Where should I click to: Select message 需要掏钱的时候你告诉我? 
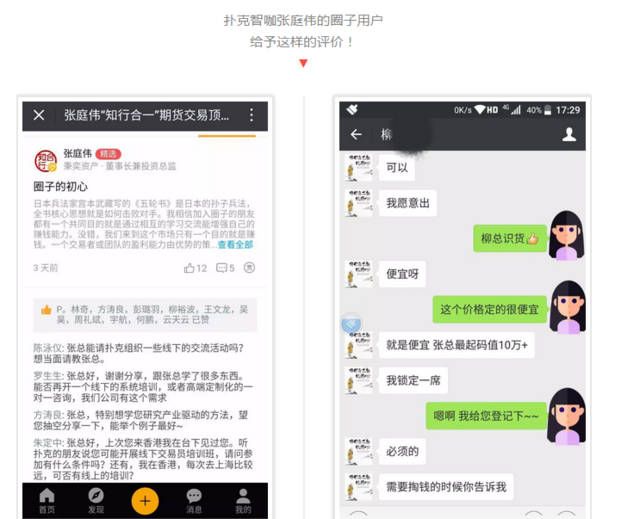(x=446, y=487)
